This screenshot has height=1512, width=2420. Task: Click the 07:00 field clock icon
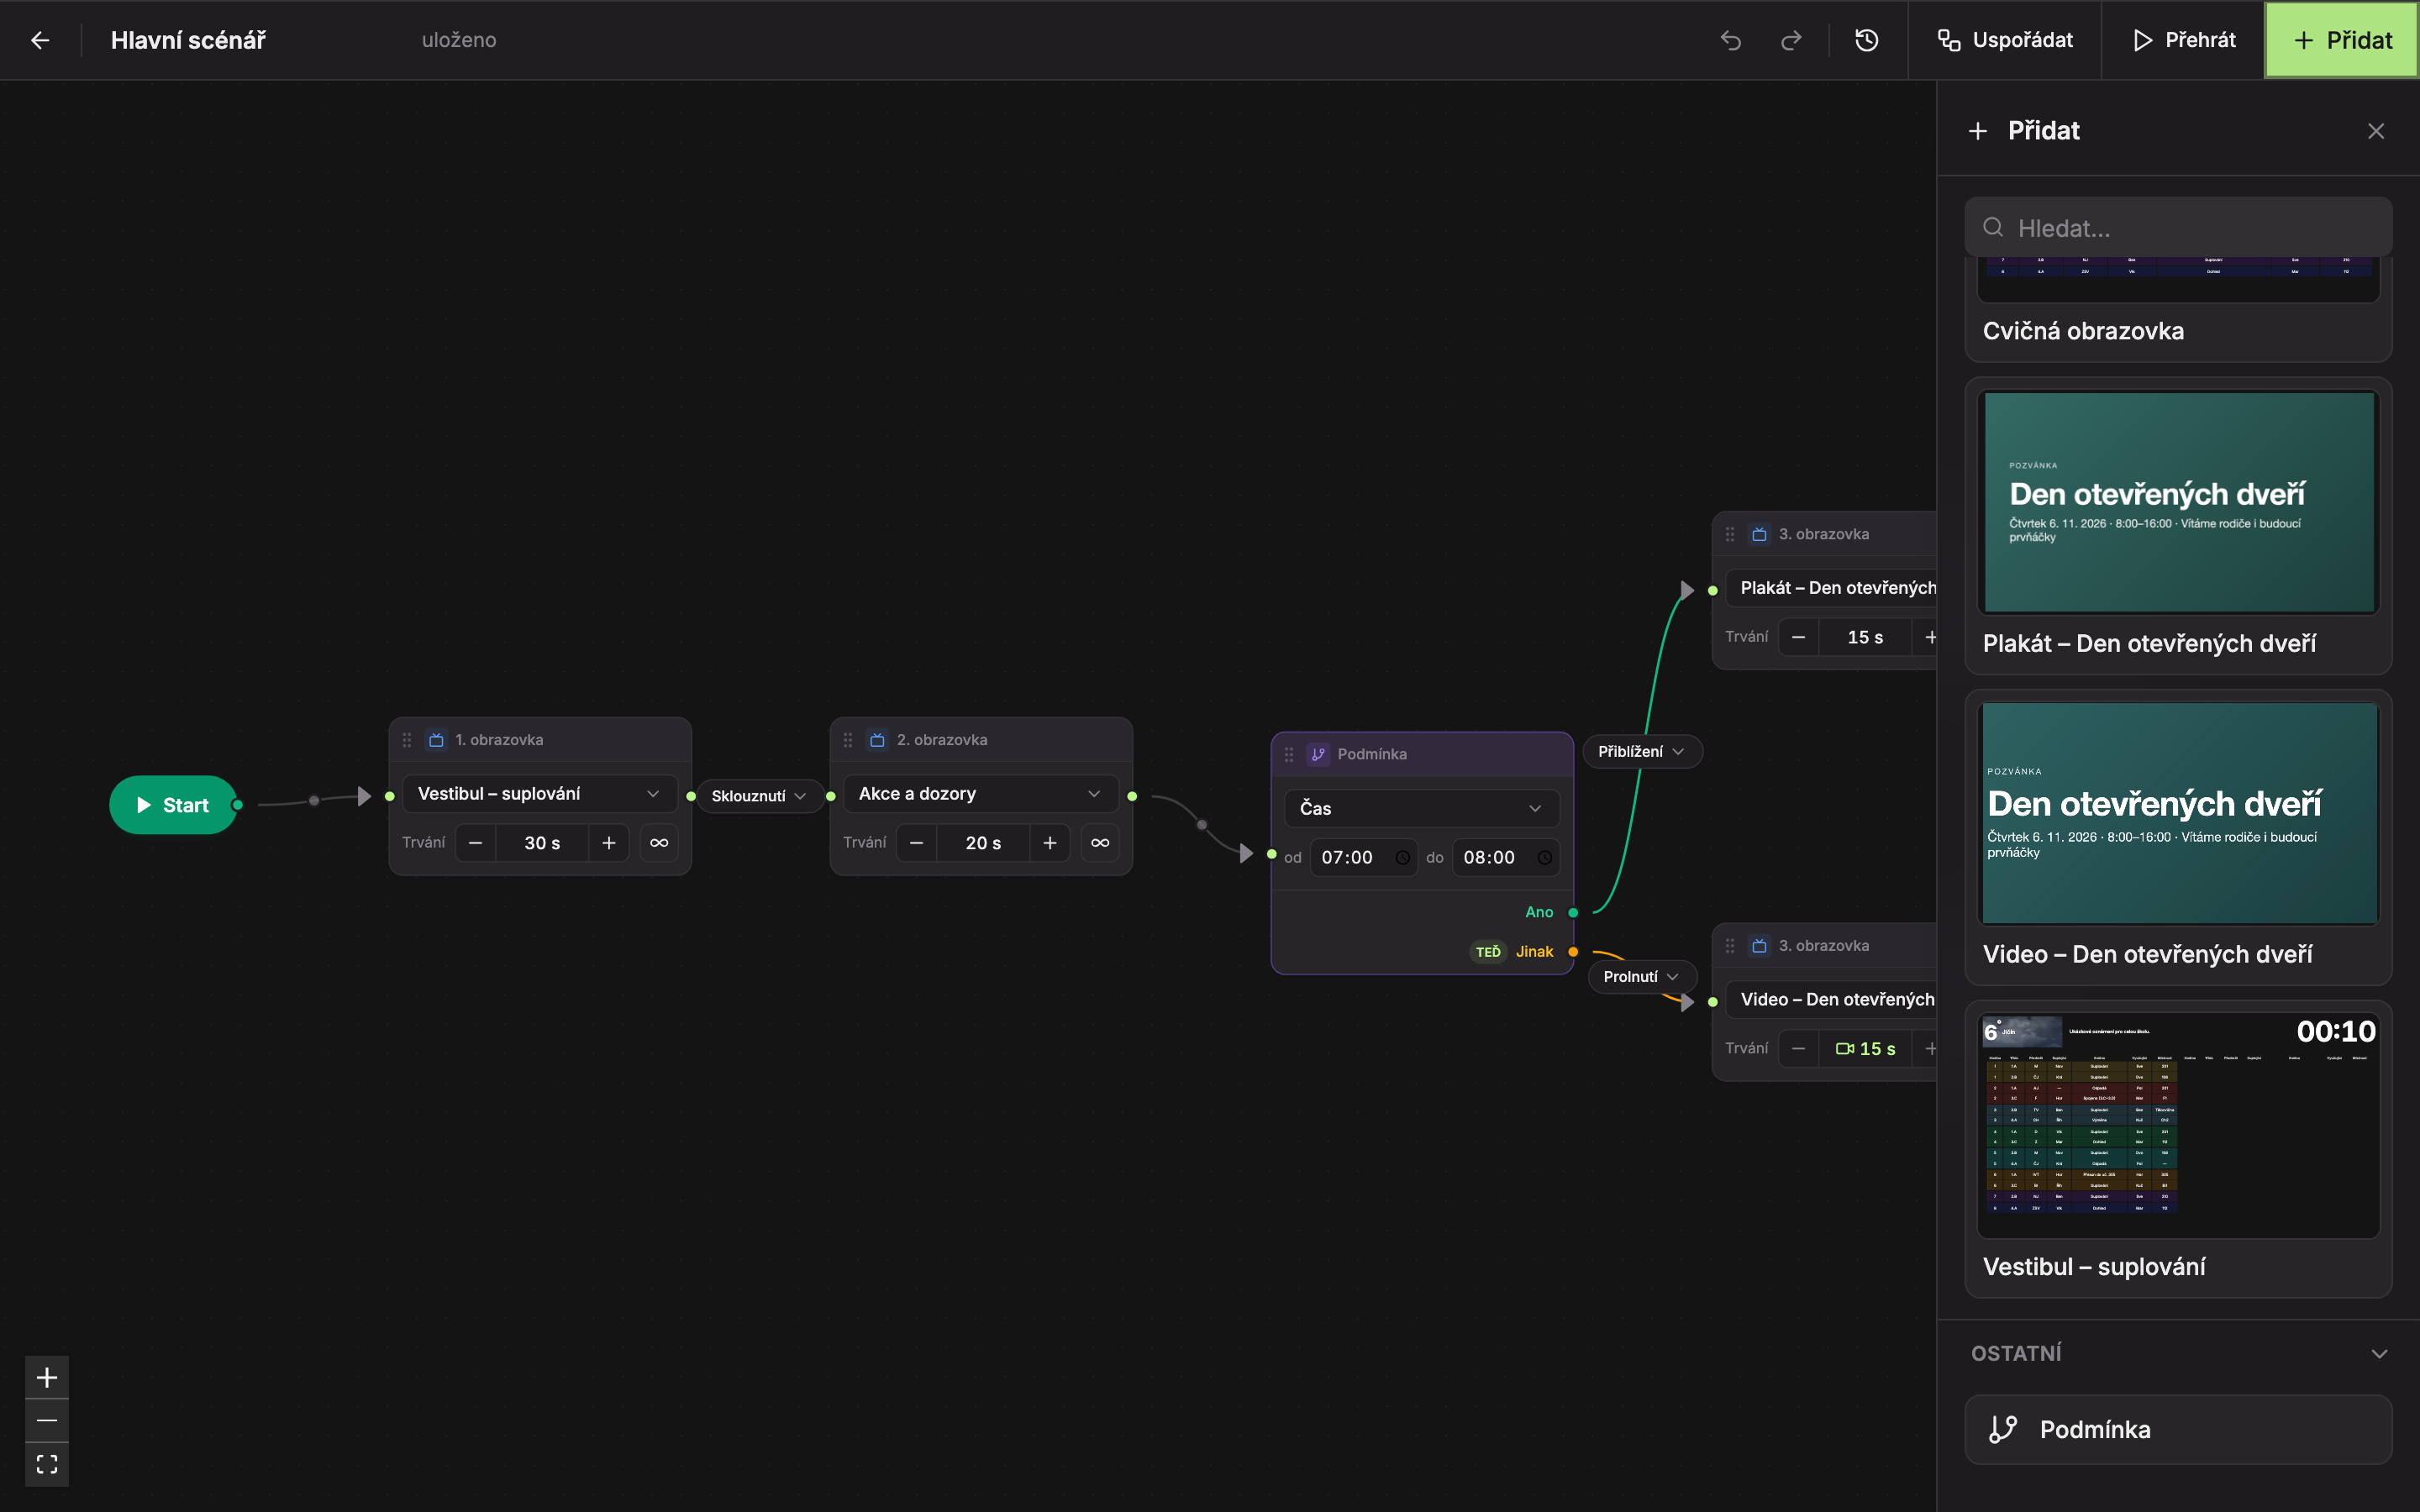1402,857
